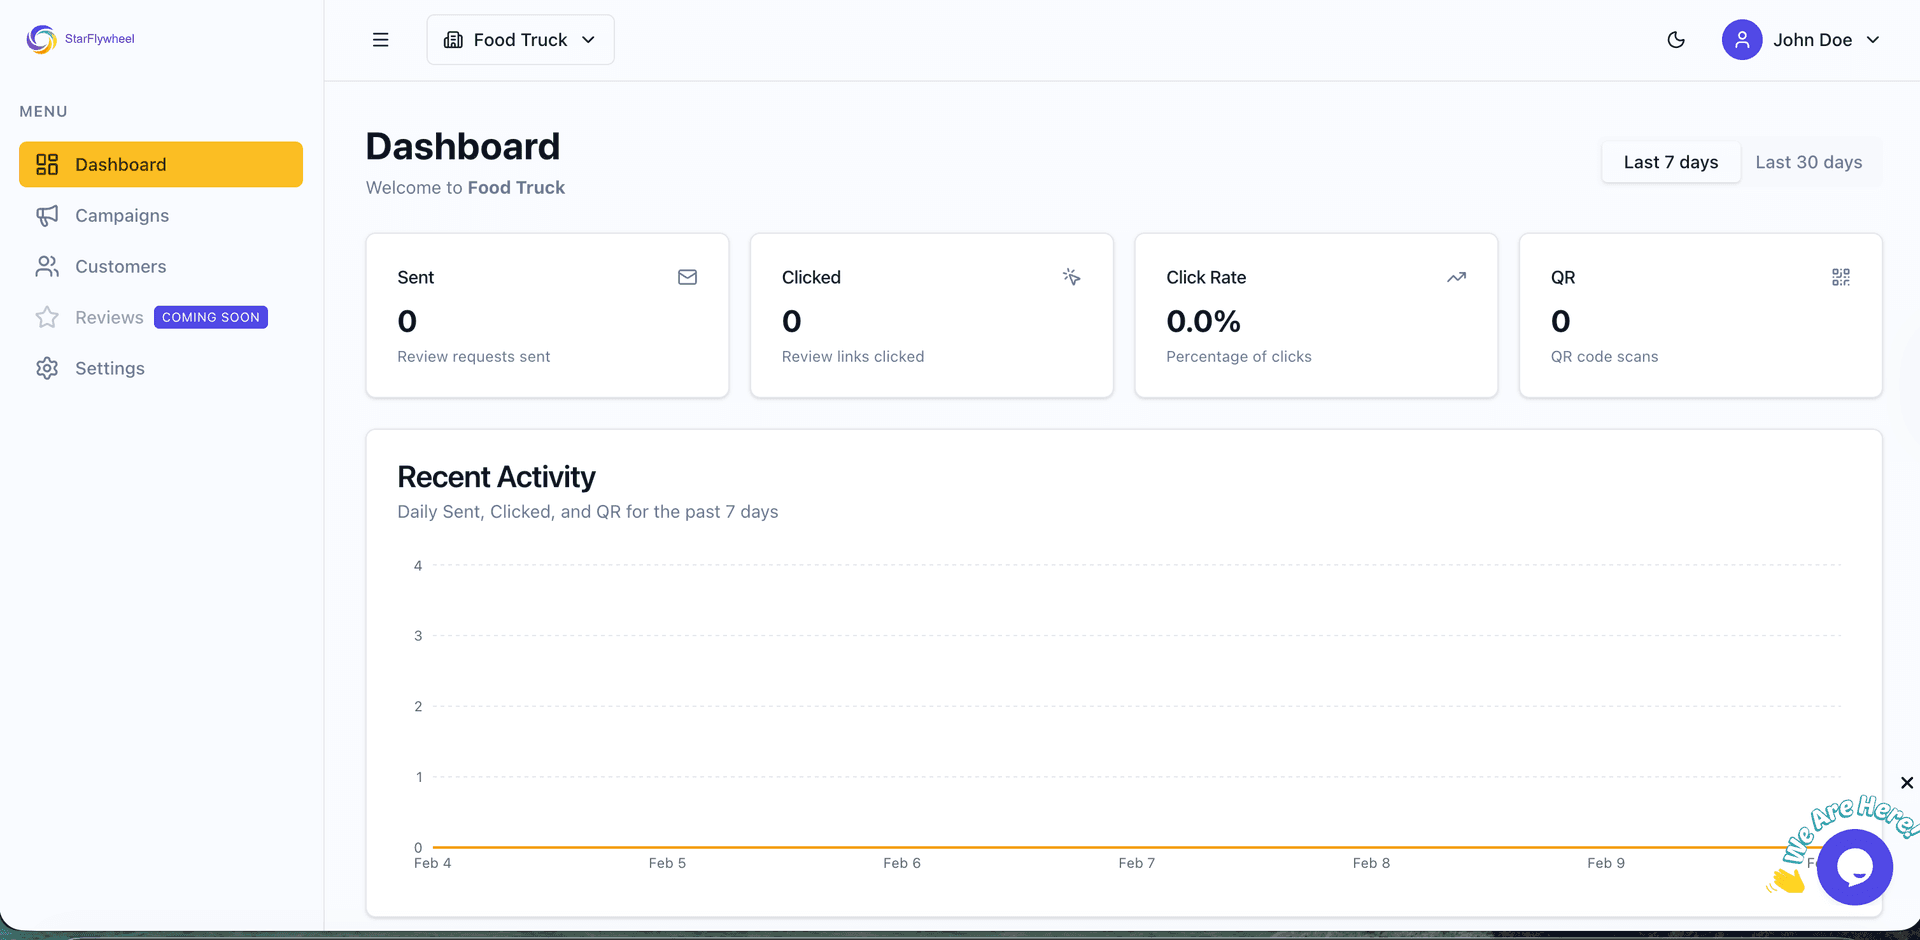Select the Last 30 days tab
This screenshot has width=1920, height=940.
click(1808, 162)
